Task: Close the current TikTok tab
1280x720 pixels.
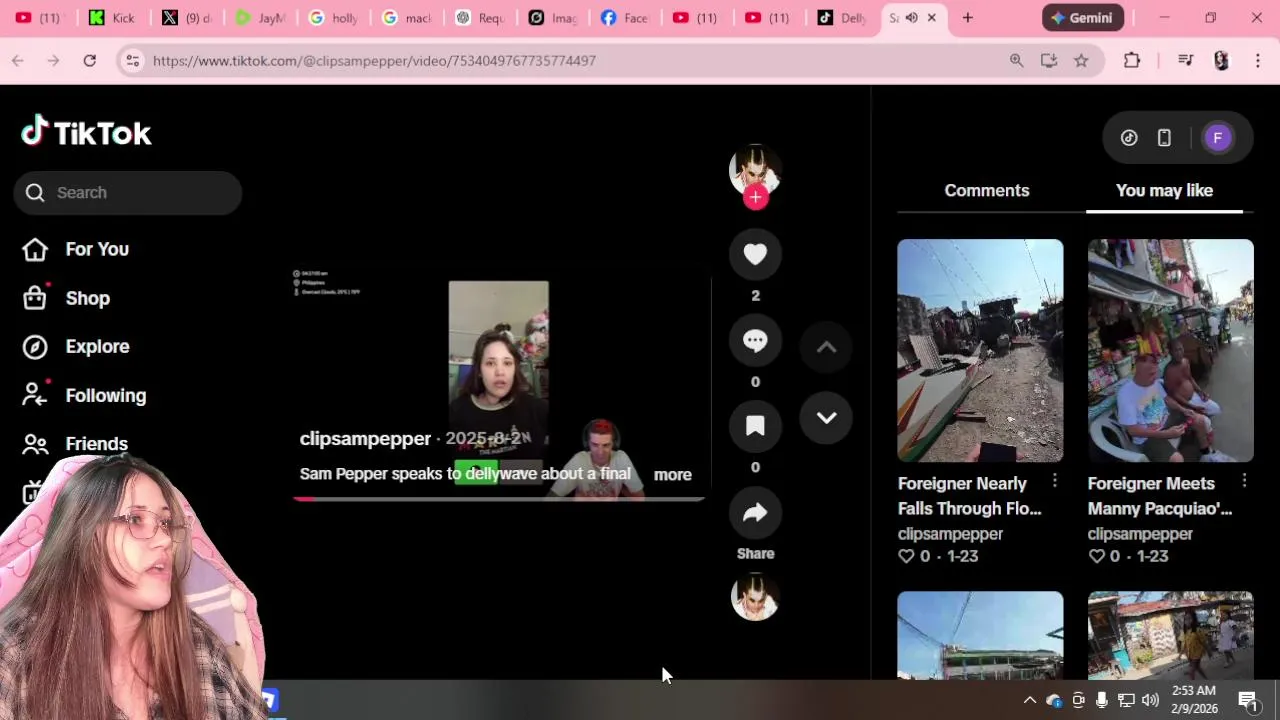Action: click(932, 18)
